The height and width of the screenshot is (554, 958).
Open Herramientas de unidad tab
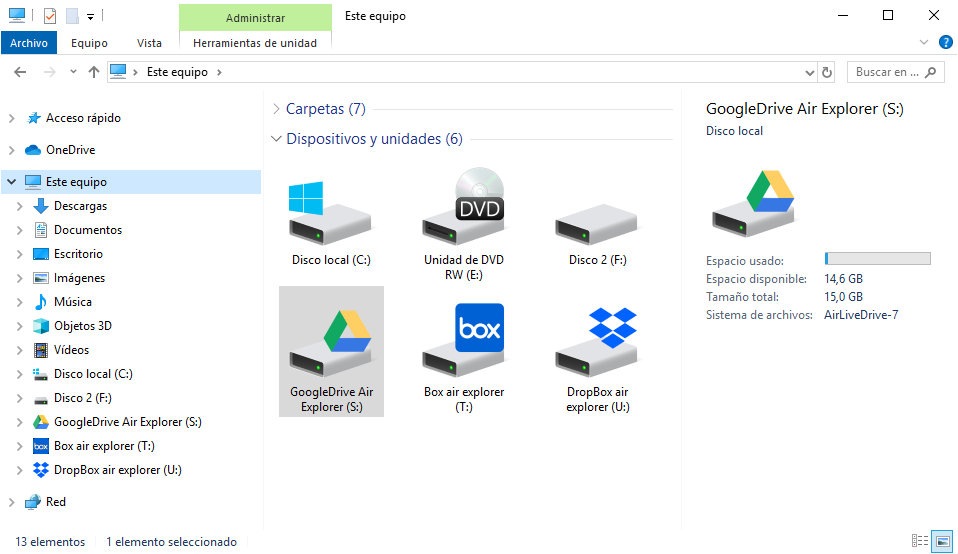(x=255, y=43)
